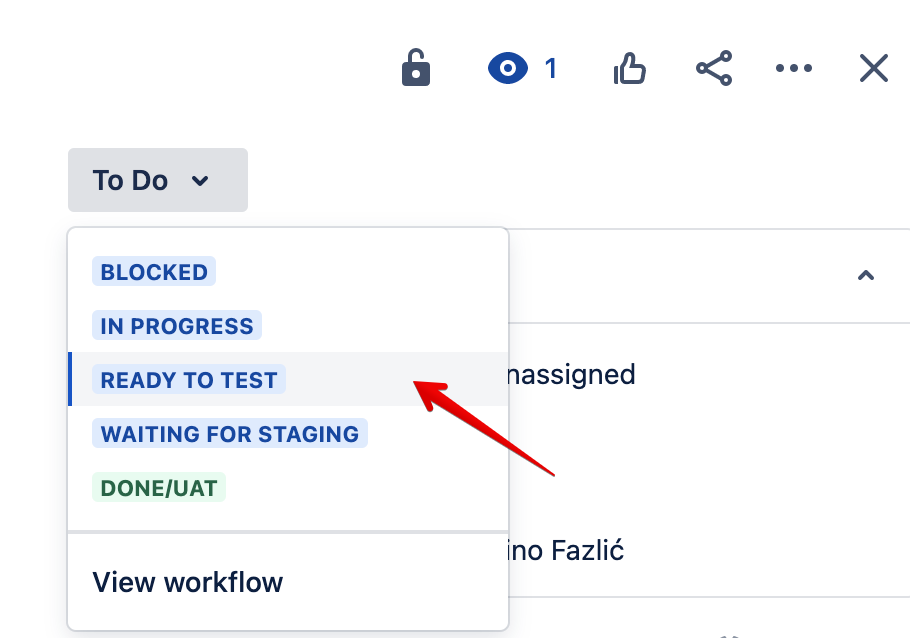Select the BLOCKED status
910x638 pixels.
154,272
